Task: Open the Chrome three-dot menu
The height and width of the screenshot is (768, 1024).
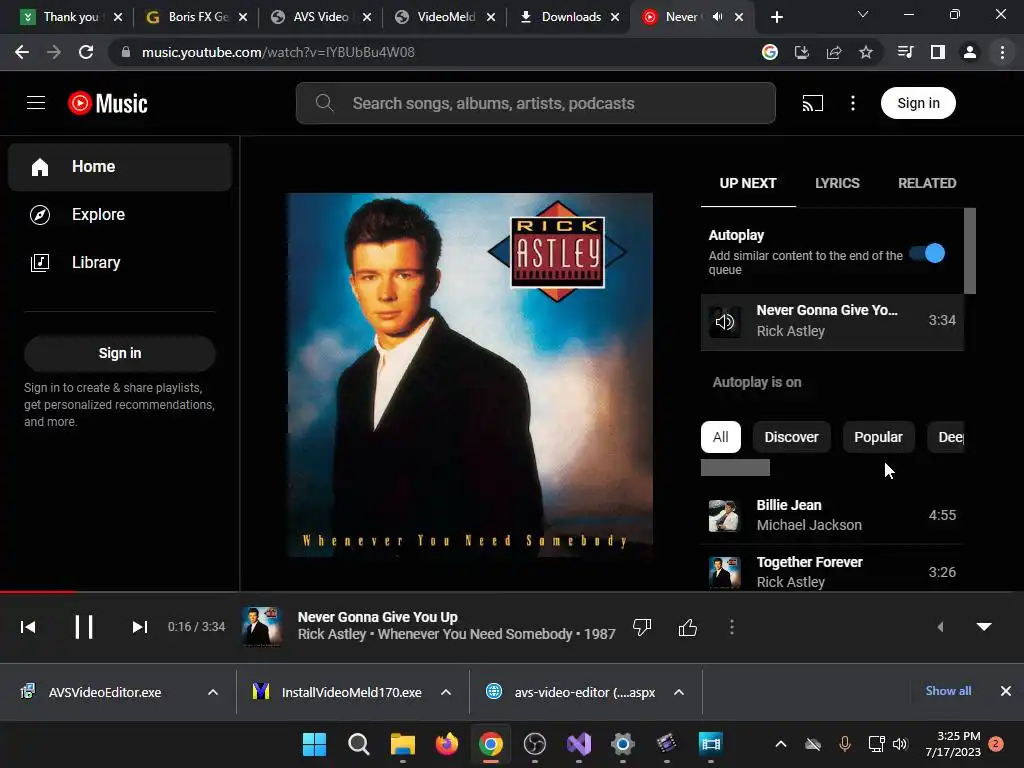Action: click(1002, 52)
